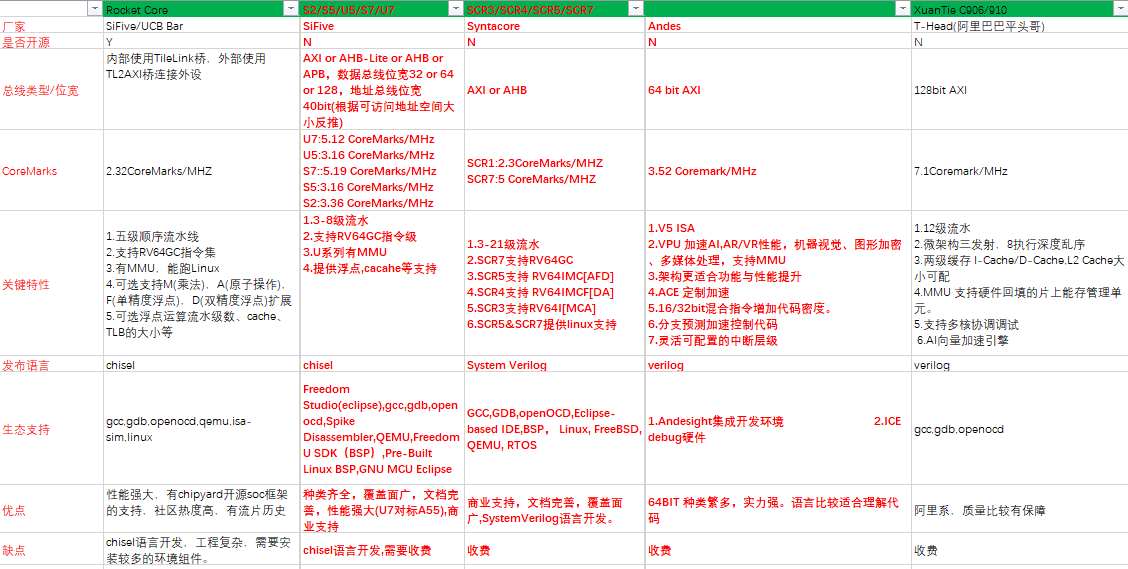Select the '2.32CoreMarks/MHZ' cell

(201, 171)
